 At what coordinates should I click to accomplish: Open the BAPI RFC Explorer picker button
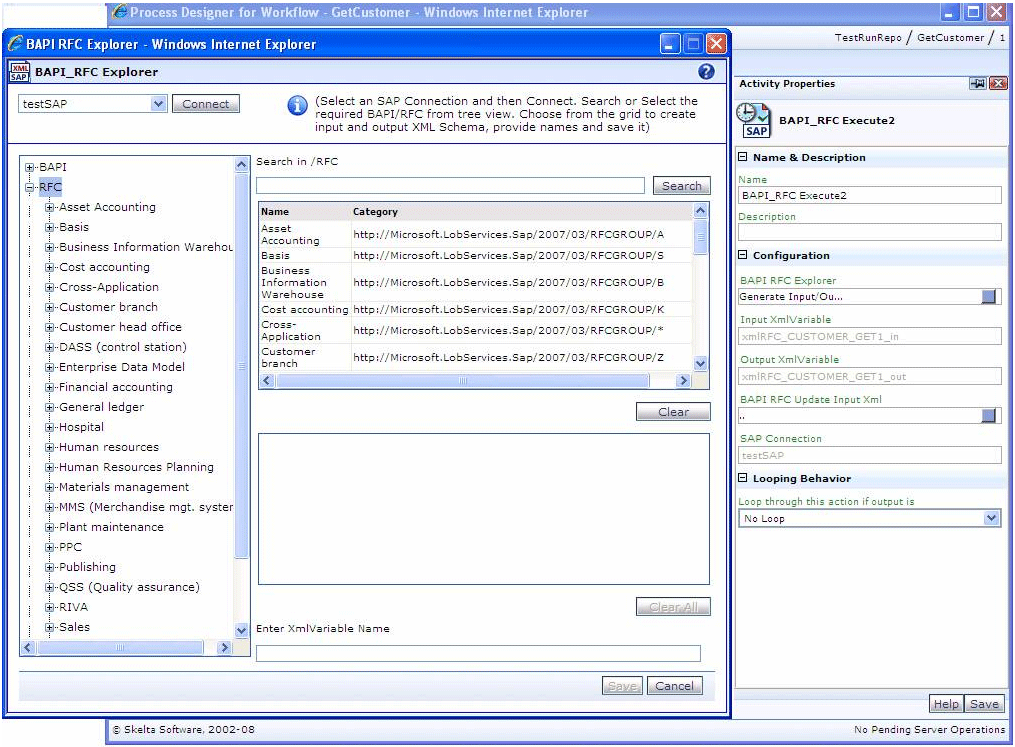tap(989, 297)
